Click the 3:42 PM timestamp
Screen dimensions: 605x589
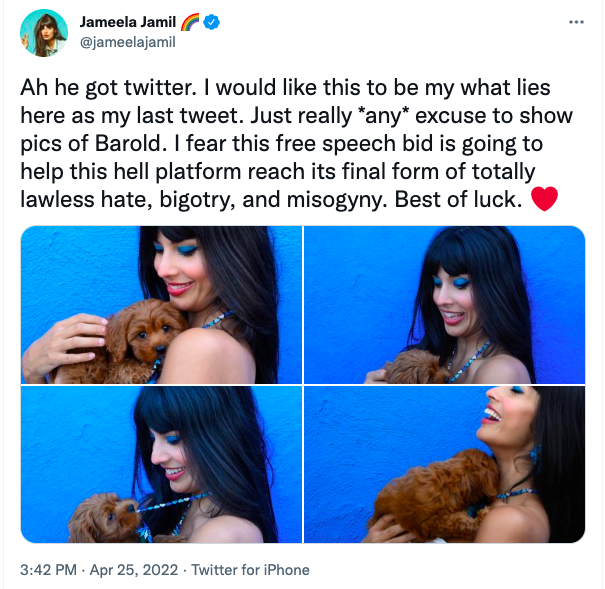pos(49,570)
